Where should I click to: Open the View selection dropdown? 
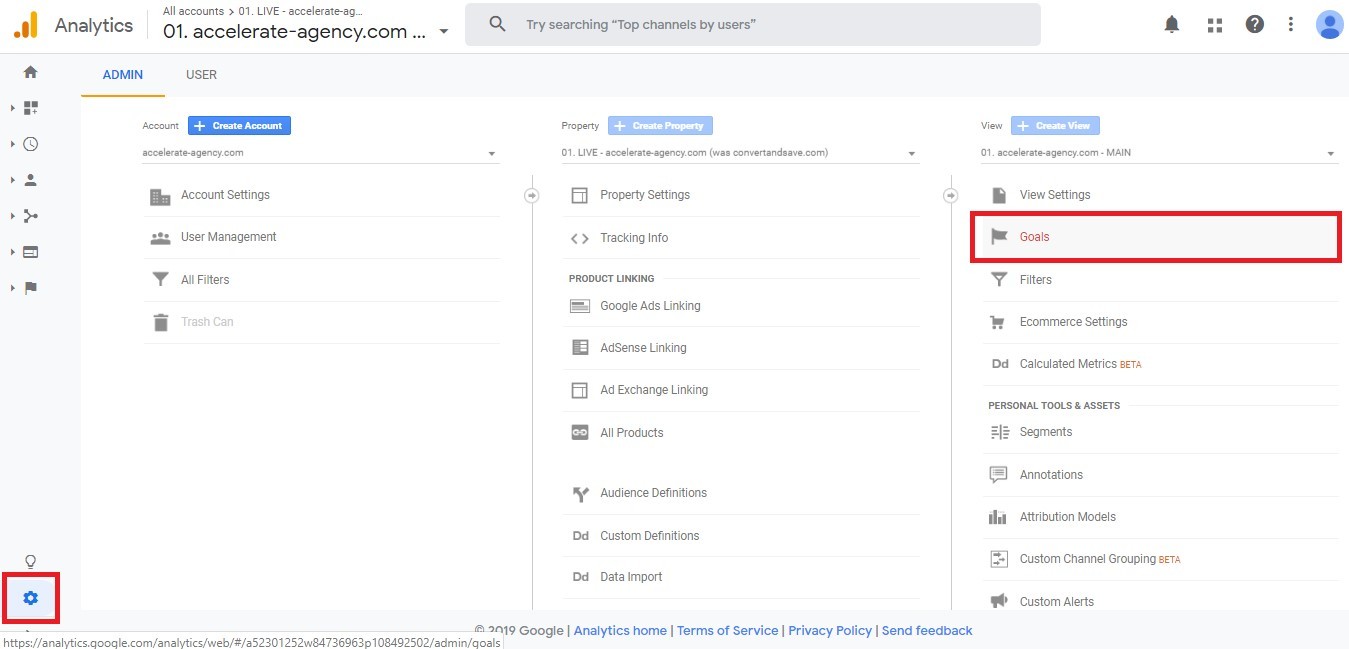pyautogui.click(x=1158, y=153)
